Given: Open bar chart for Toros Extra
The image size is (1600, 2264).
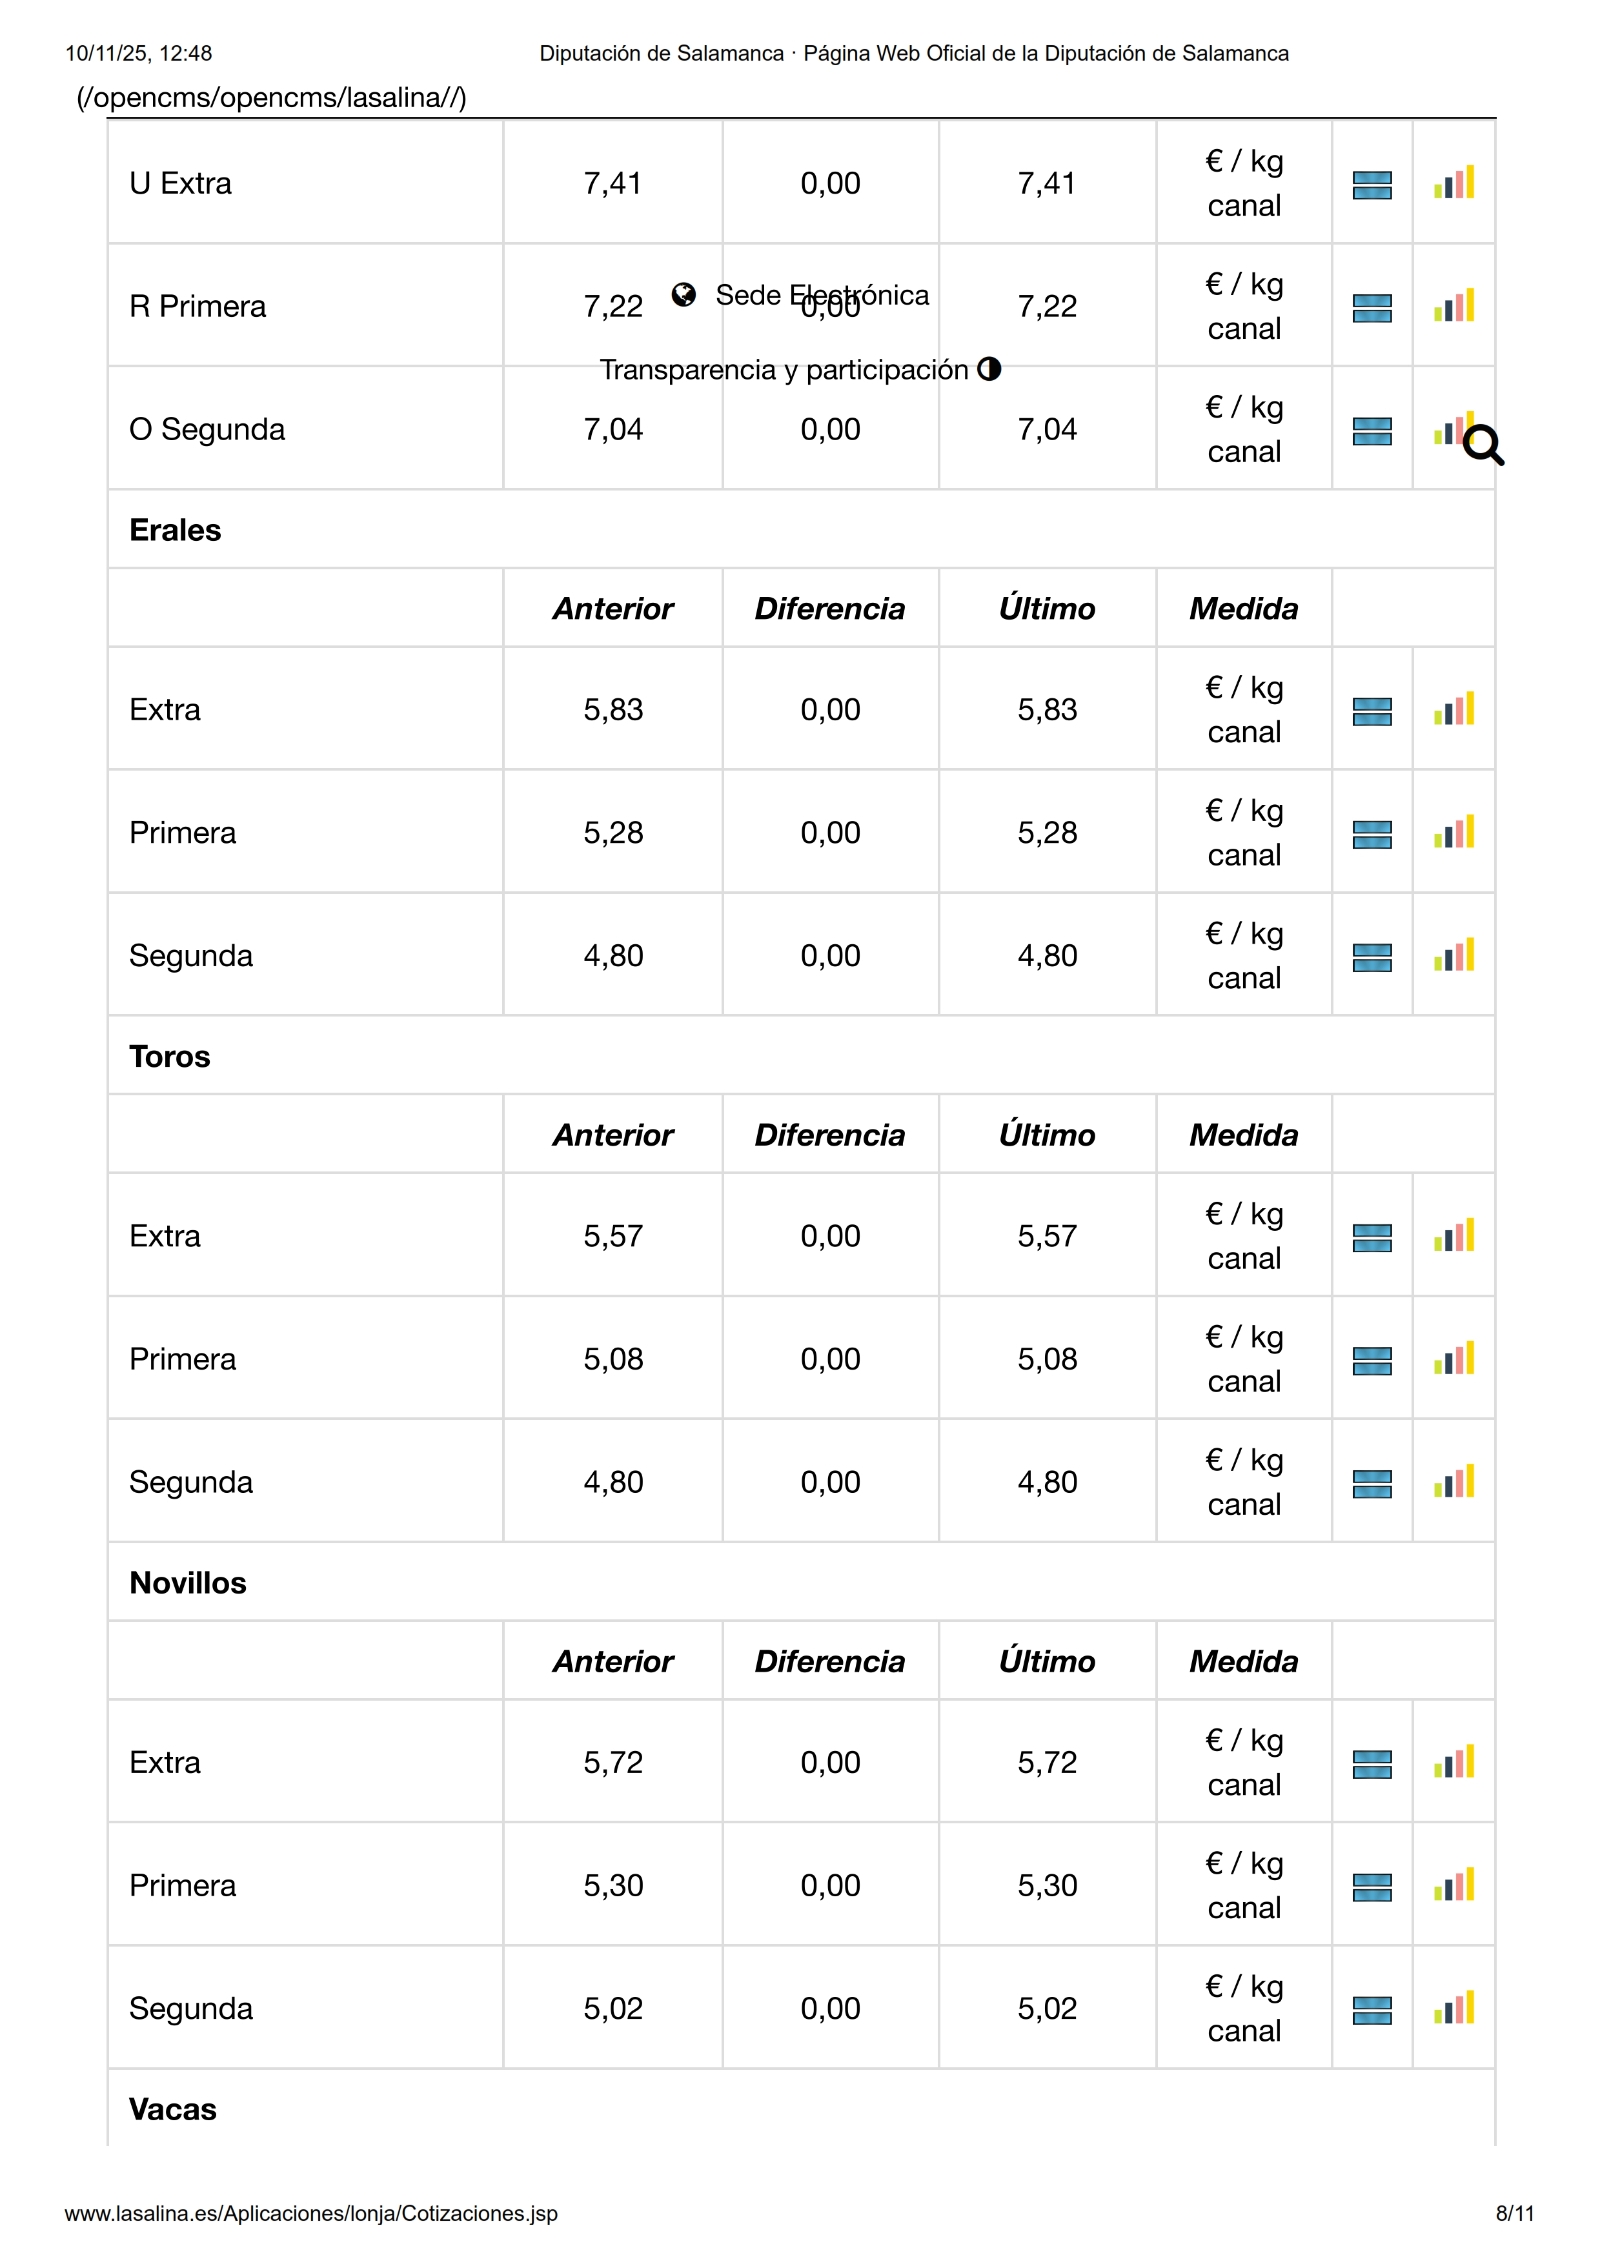Looking at the screenshot, I should click(1453, 1236).
